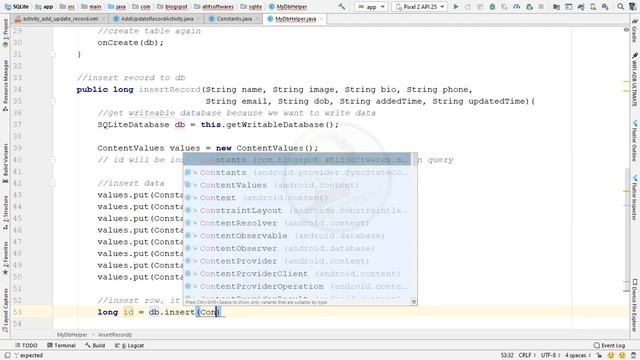Viewport: 640px width, 360px height.
Task: Open the Logcat tool window
Action: tap(129, 345)
